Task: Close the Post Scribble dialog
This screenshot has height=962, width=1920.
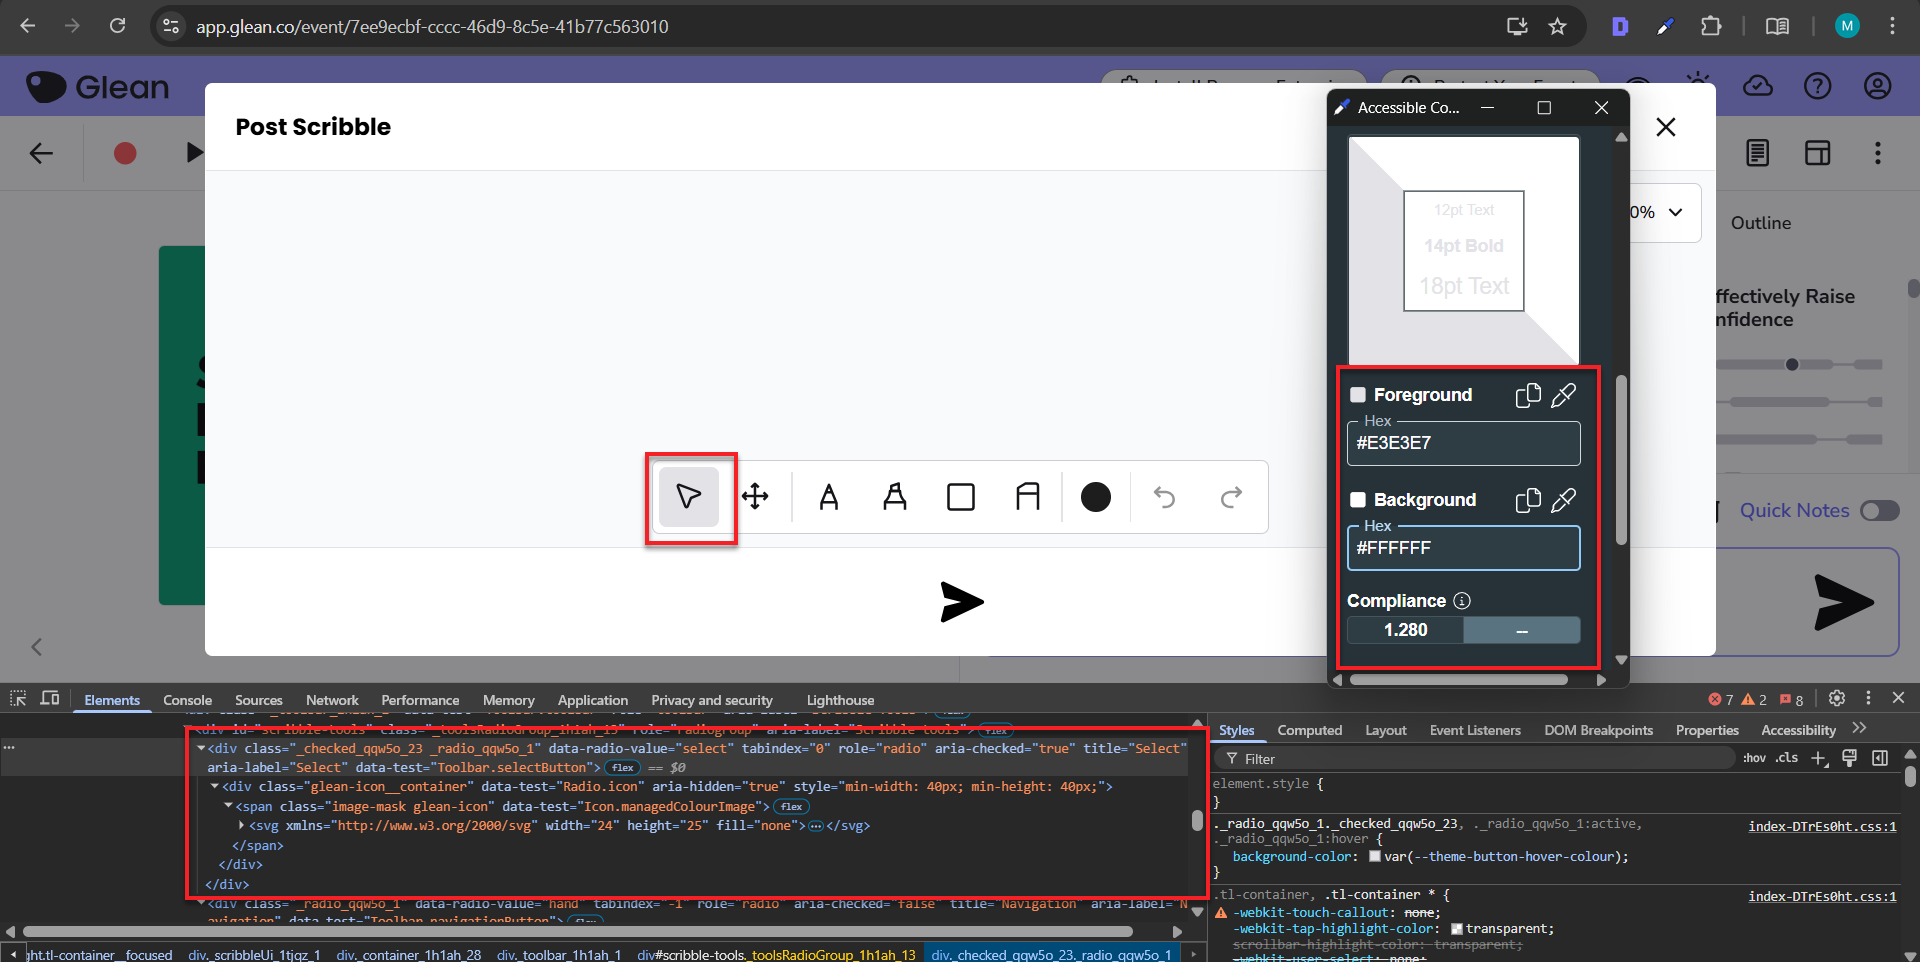Action: point(1665,127)
